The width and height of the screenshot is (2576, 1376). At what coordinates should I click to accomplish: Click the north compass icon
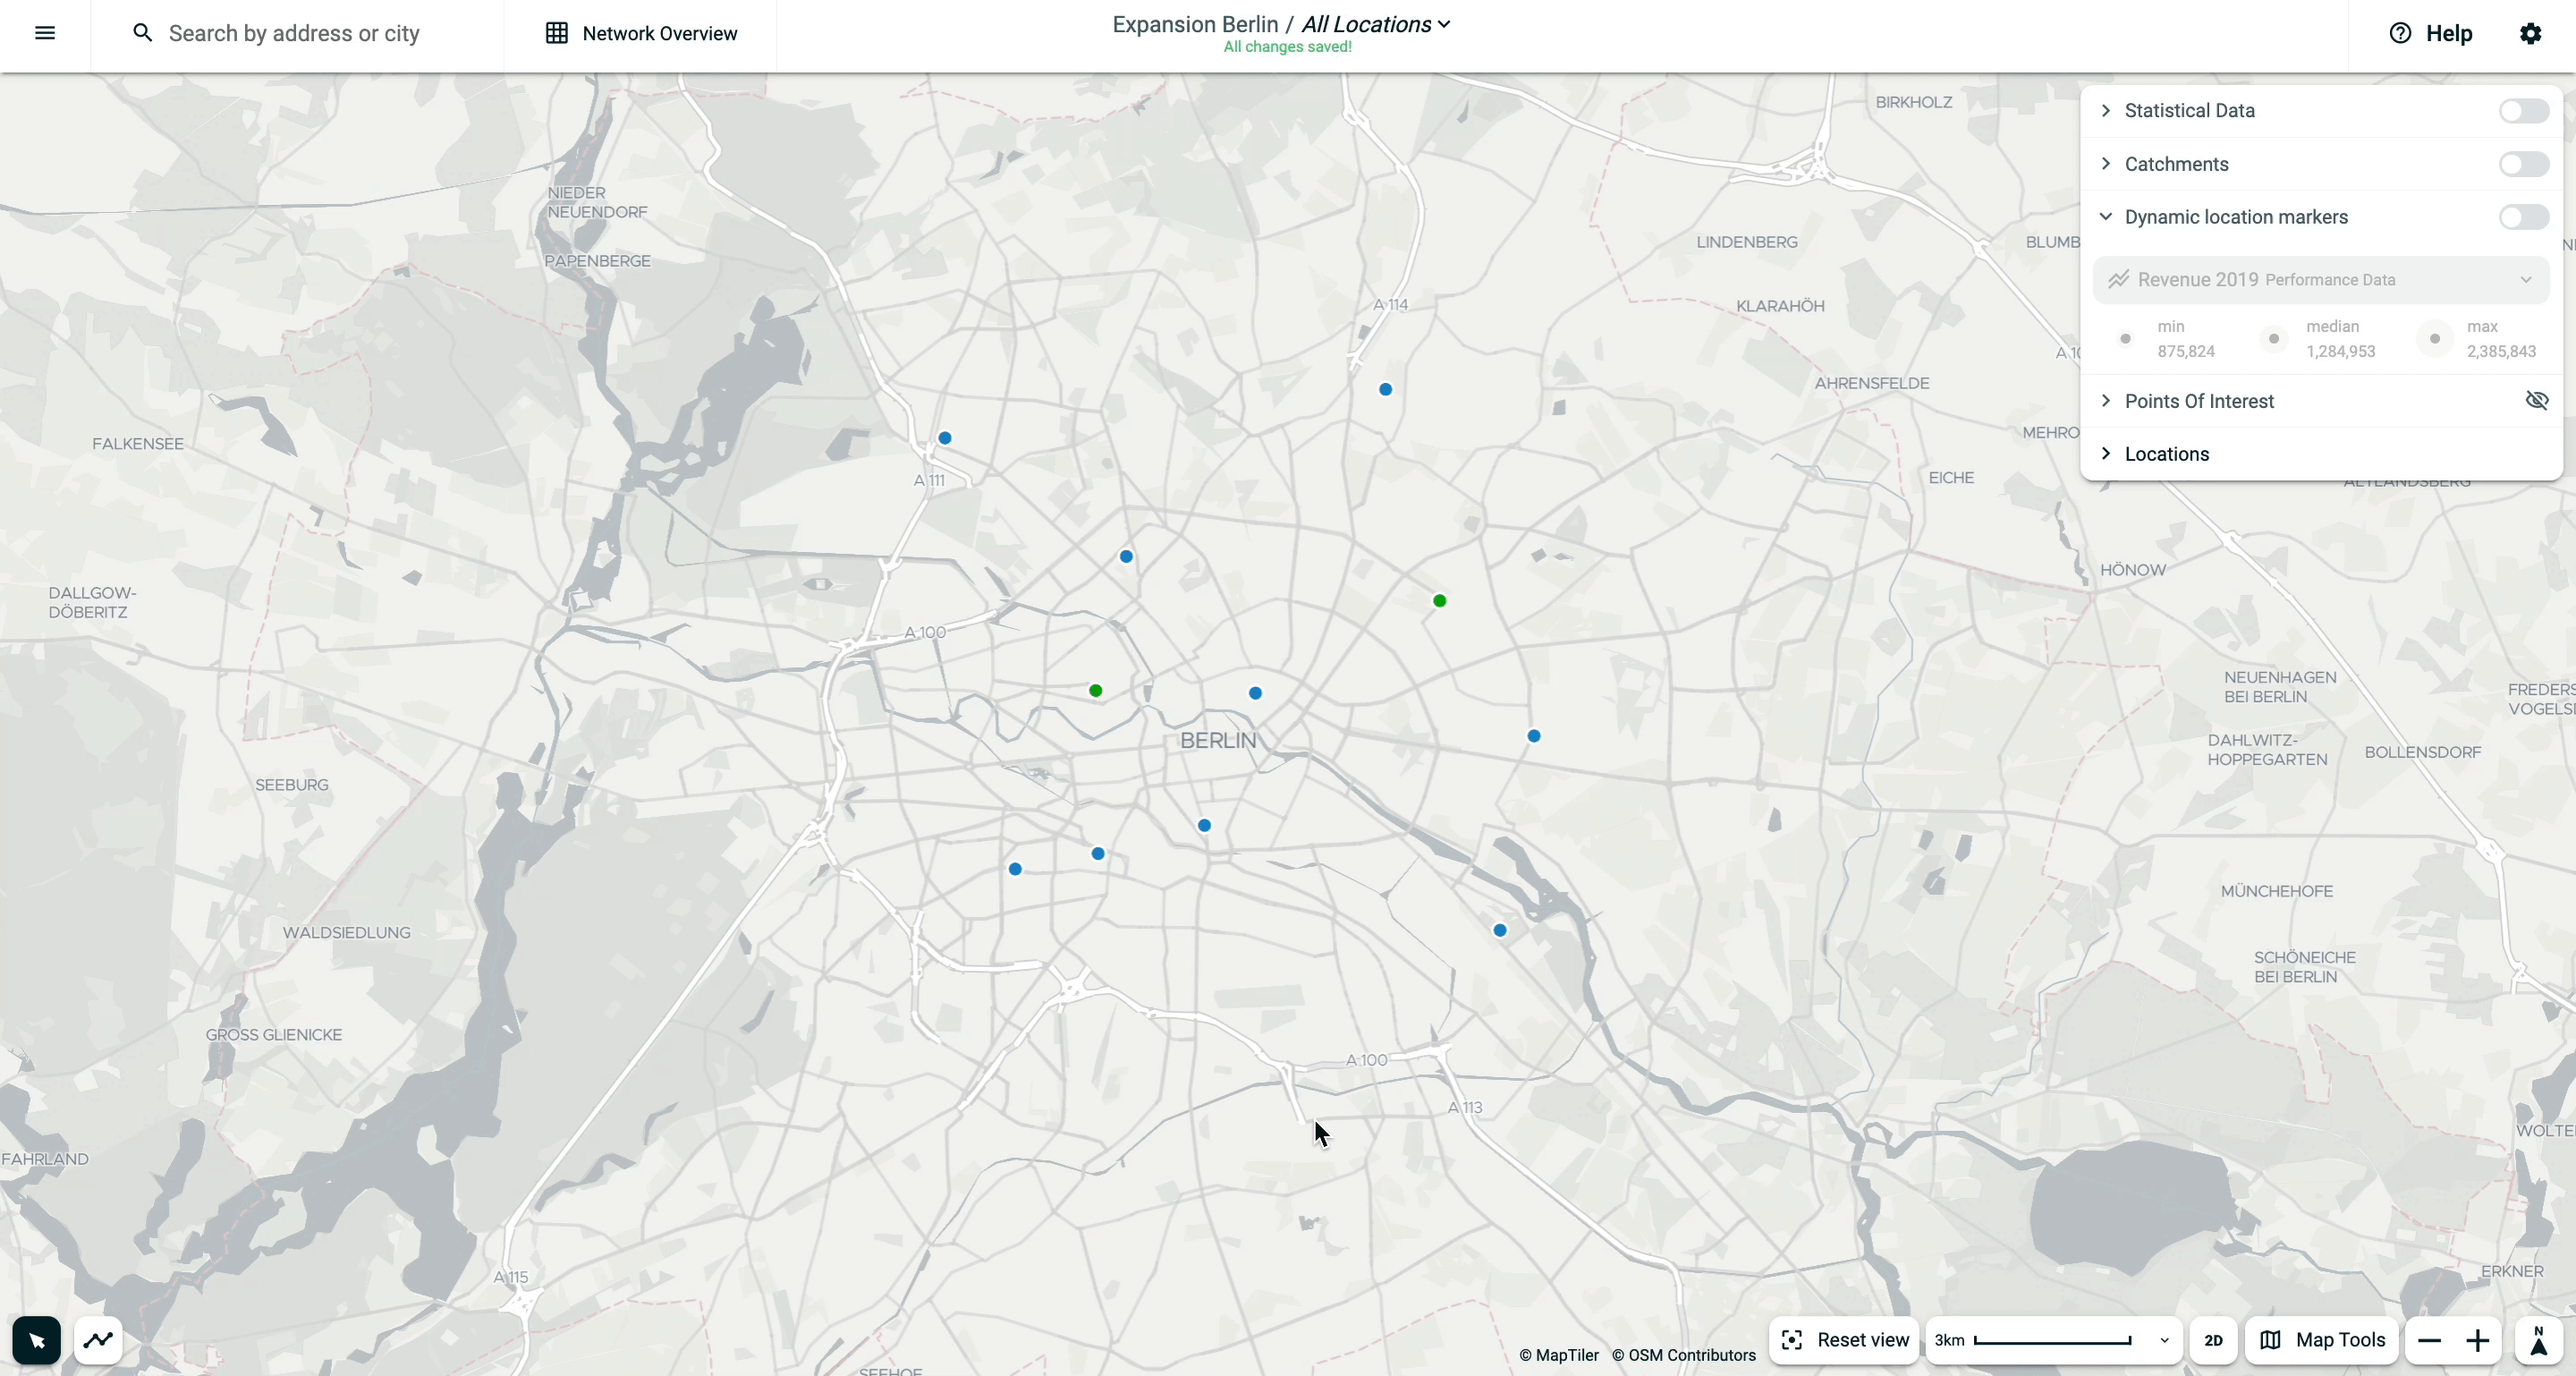tap(2539, 1340)
